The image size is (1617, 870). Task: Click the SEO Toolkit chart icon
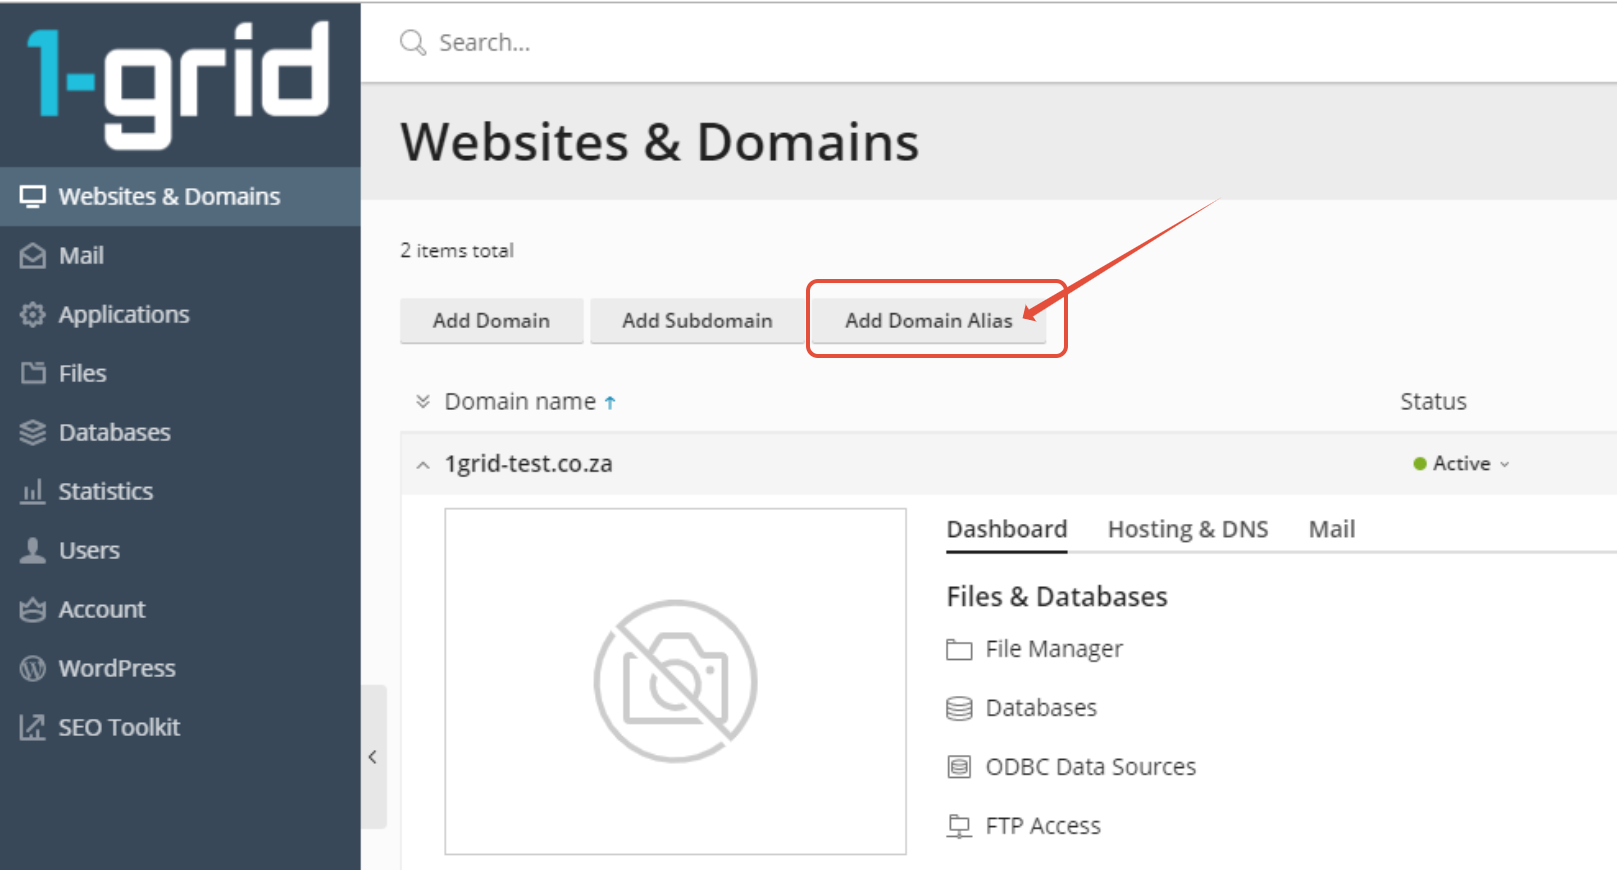tap(33, 727)
